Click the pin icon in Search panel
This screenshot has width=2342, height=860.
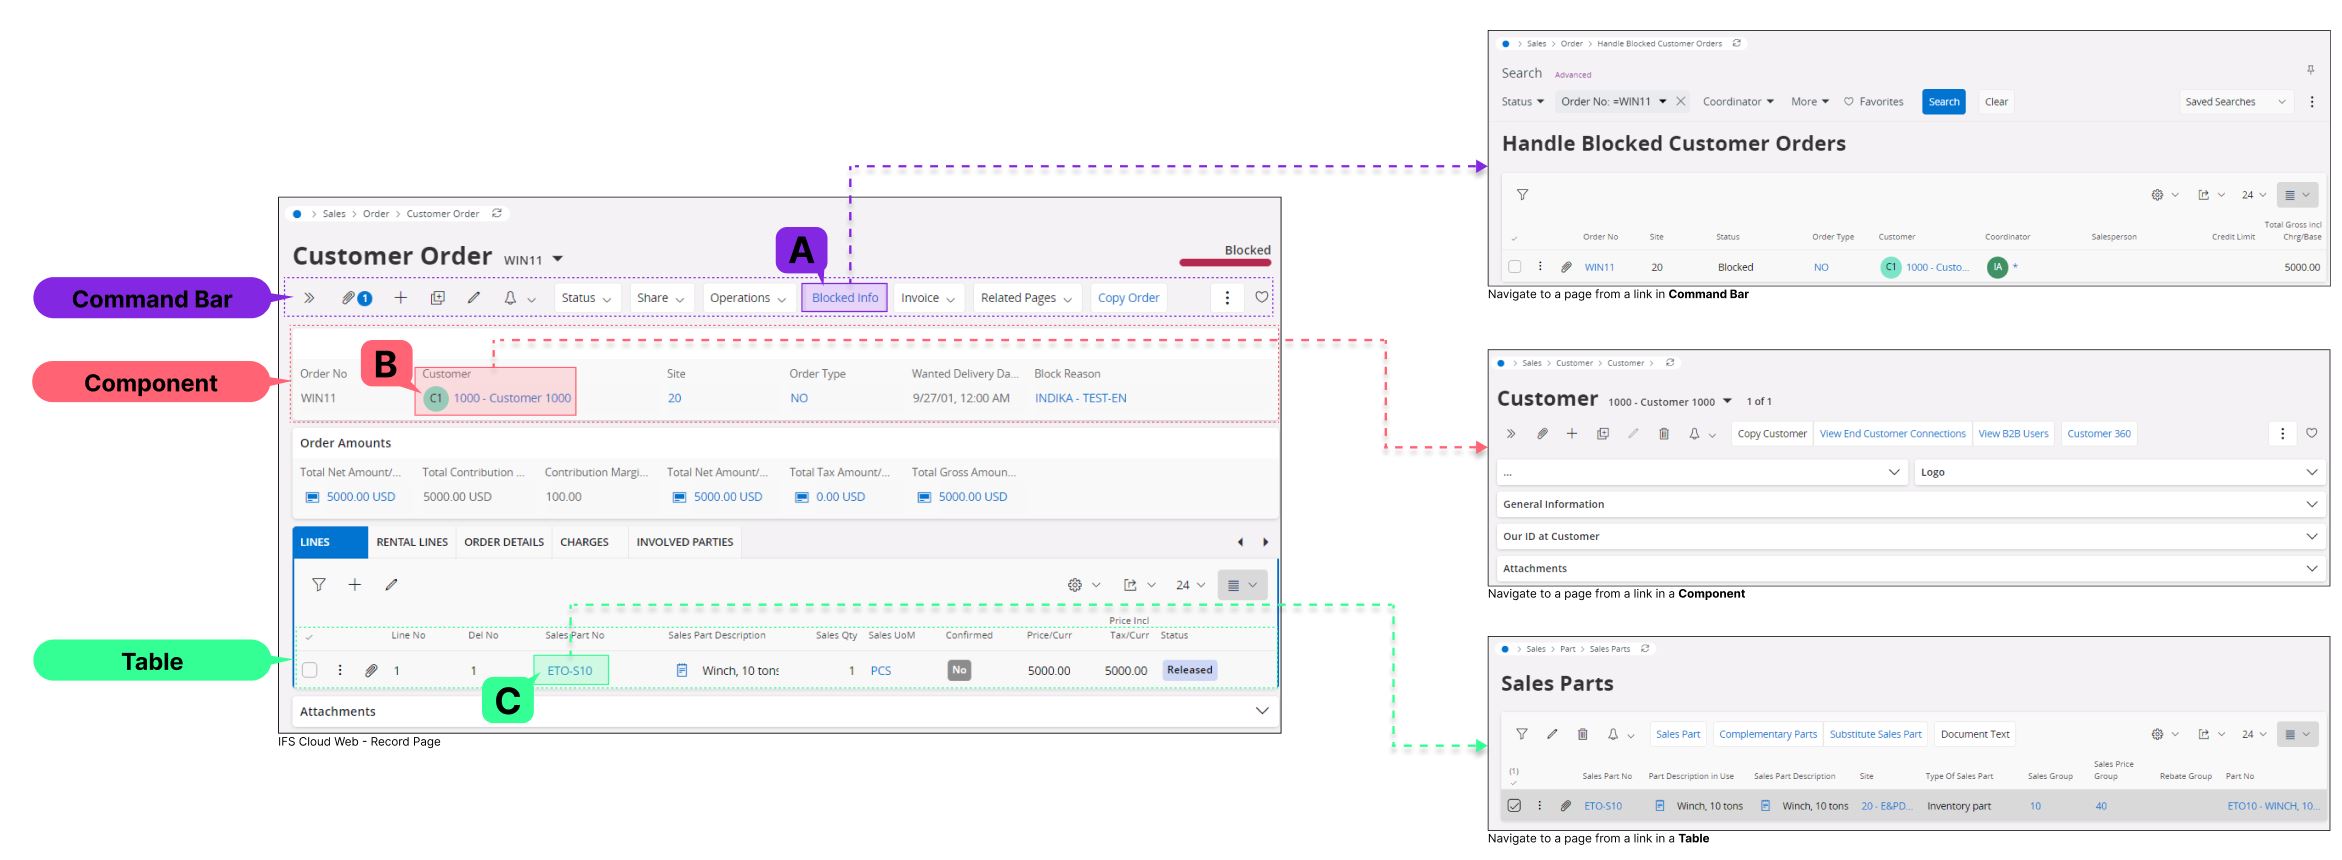[x=2310, y=70]
